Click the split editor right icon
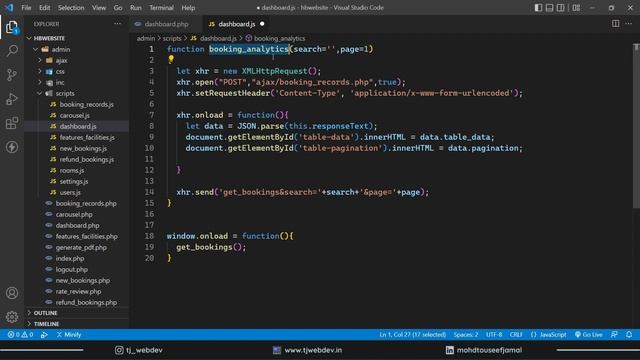Viewport: 640px width, 360px height. click(615, 24)
